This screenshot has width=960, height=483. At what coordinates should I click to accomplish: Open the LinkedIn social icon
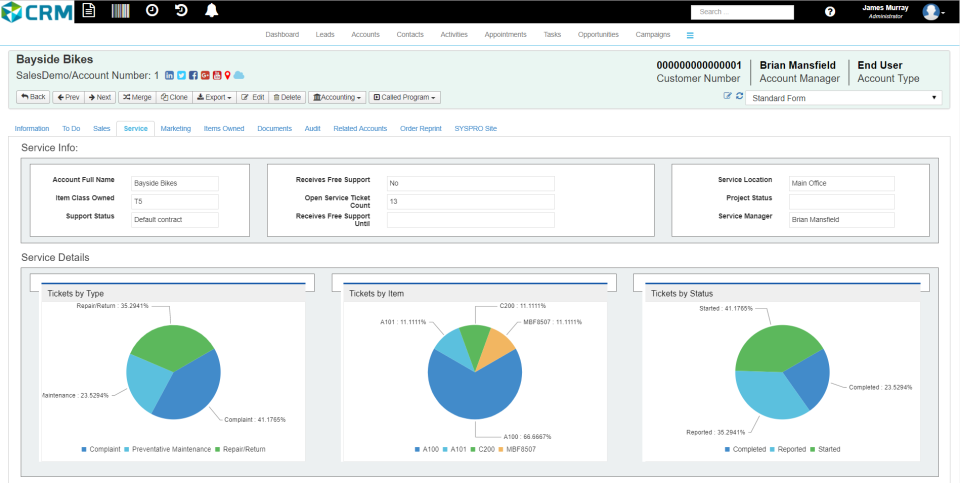tap(170, 75)
